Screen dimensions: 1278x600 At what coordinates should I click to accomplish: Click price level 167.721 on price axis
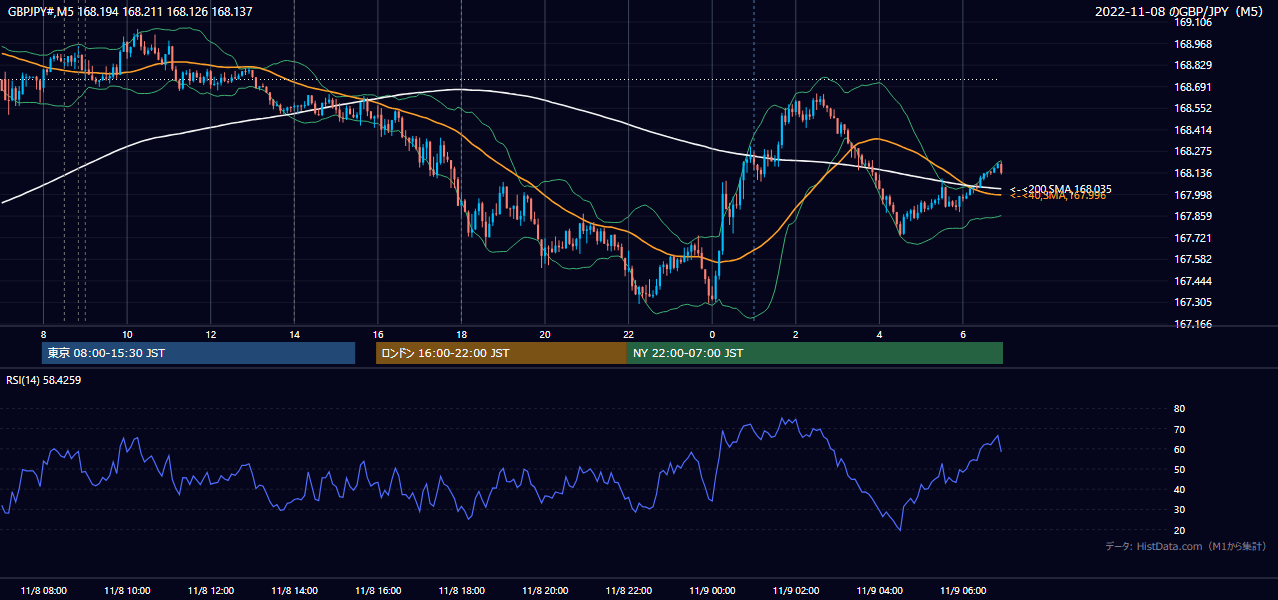(1193, 238)
